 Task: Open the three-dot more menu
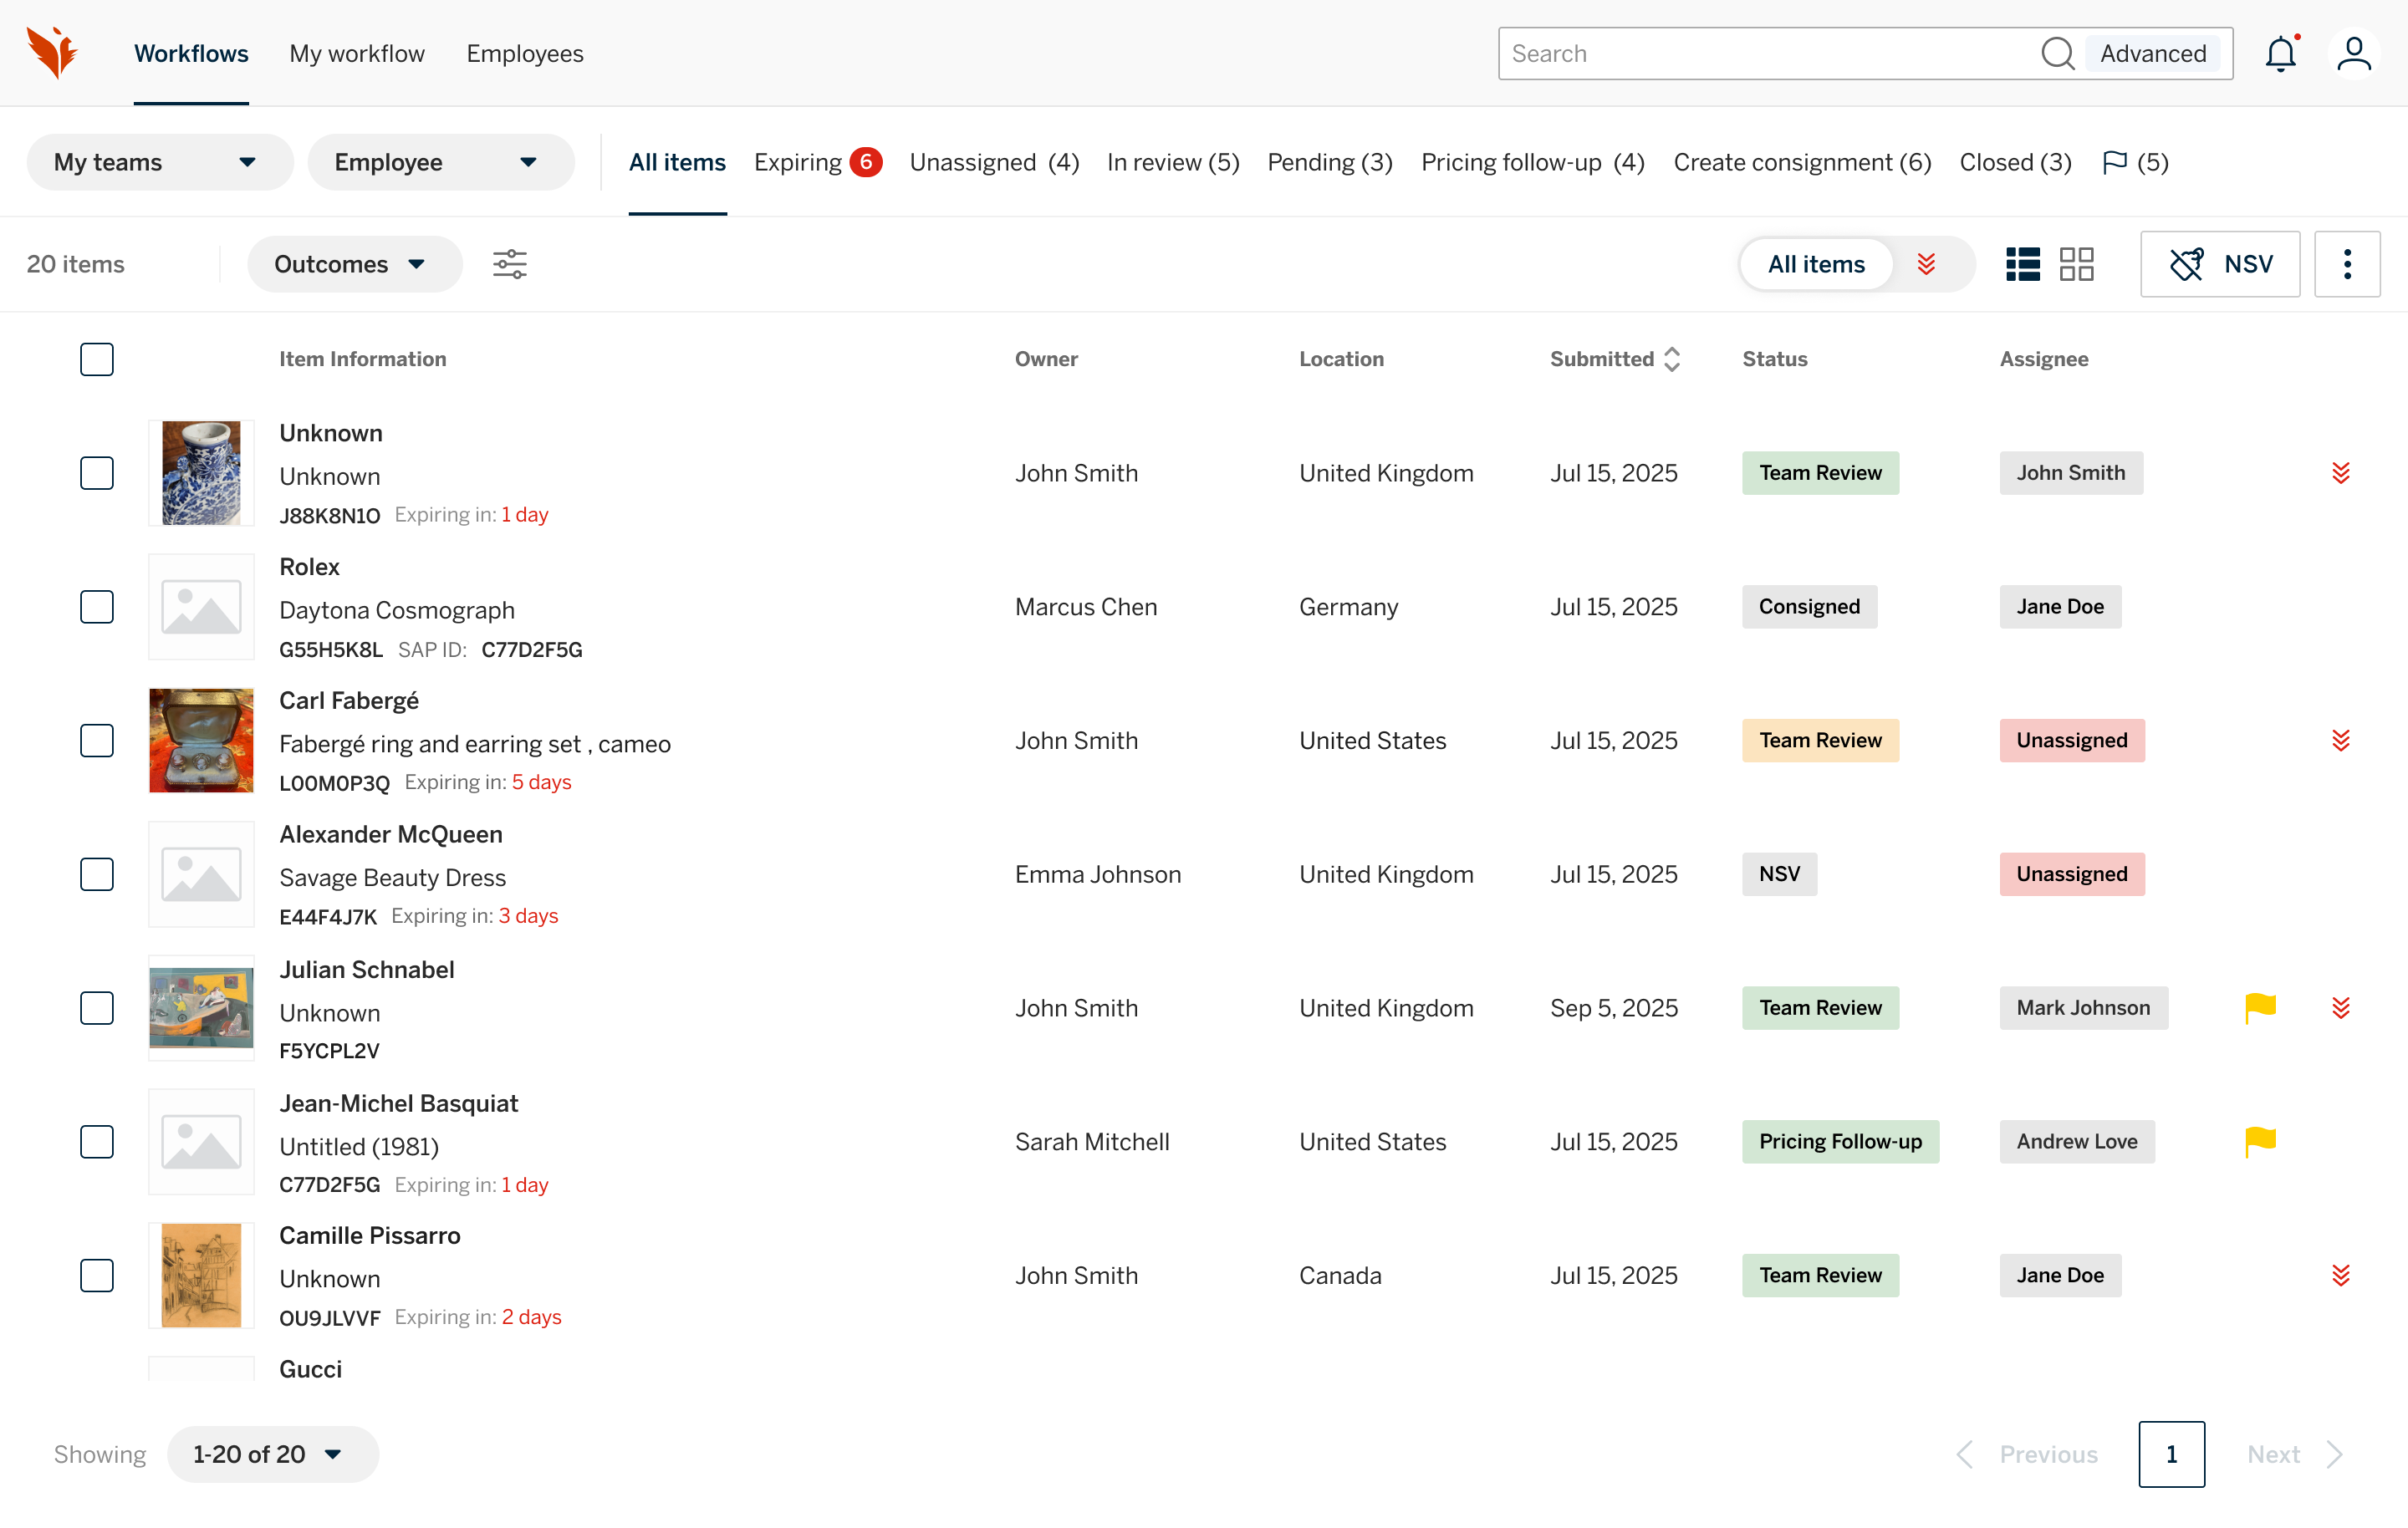[x=2347, y=264]
